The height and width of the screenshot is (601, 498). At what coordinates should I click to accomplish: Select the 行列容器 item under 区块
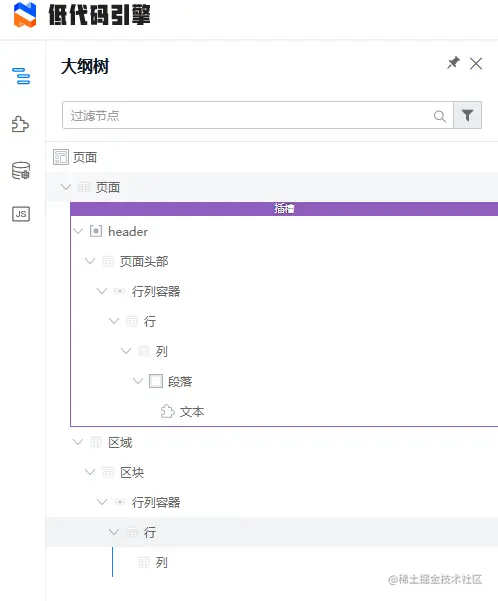coord(156,502)
